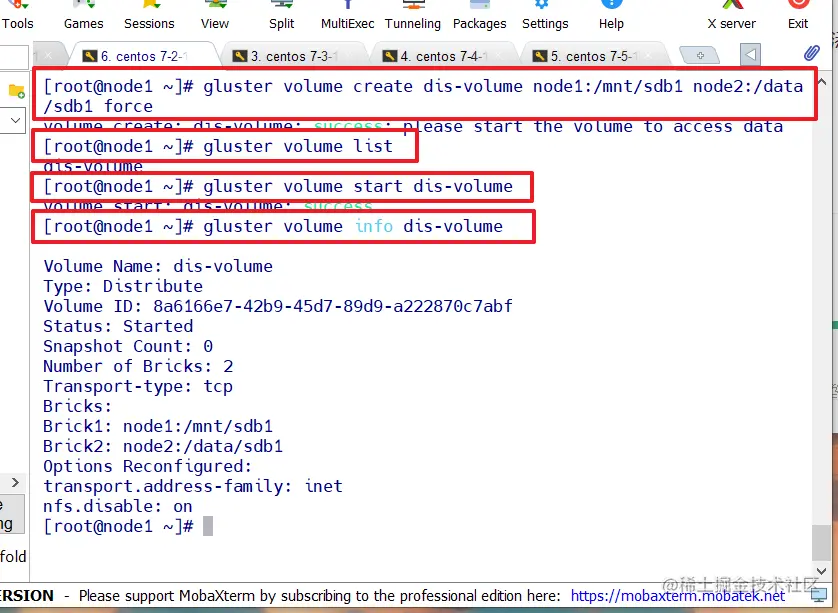The width and height of the screenshot is (838, 613).
Task: Open the Tools toolbar item
Action: pyautogui.click(x=18, y=16)
